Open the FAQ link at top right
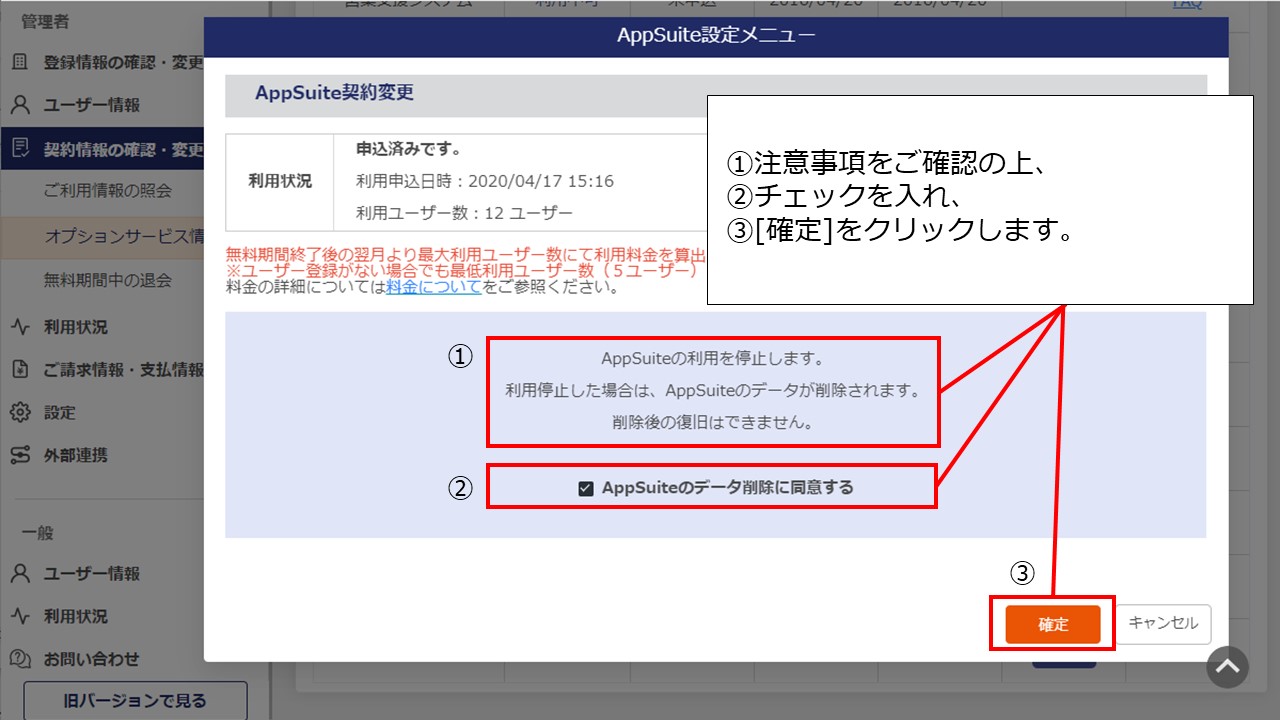Image resolution: width=1280 pixels, height=720 pixels. [x=1186, y=5]
